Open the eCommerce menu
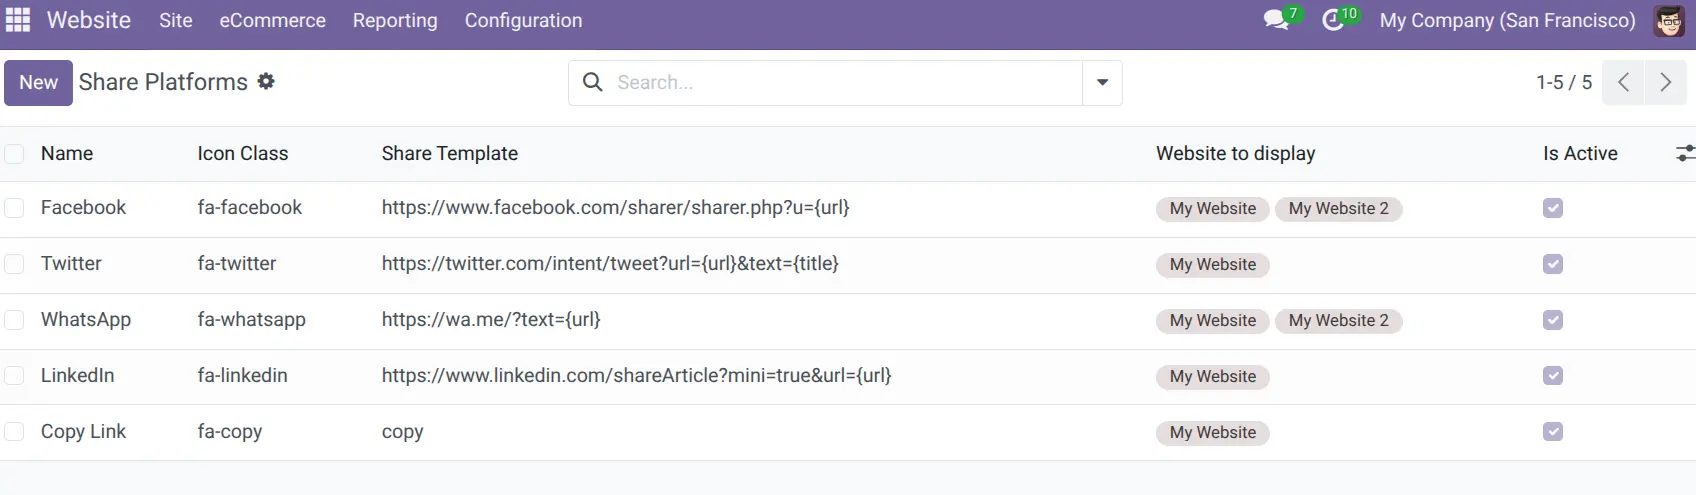This screenshot has height=495, width=1696. pyautogui.click(x=273, y=20)
